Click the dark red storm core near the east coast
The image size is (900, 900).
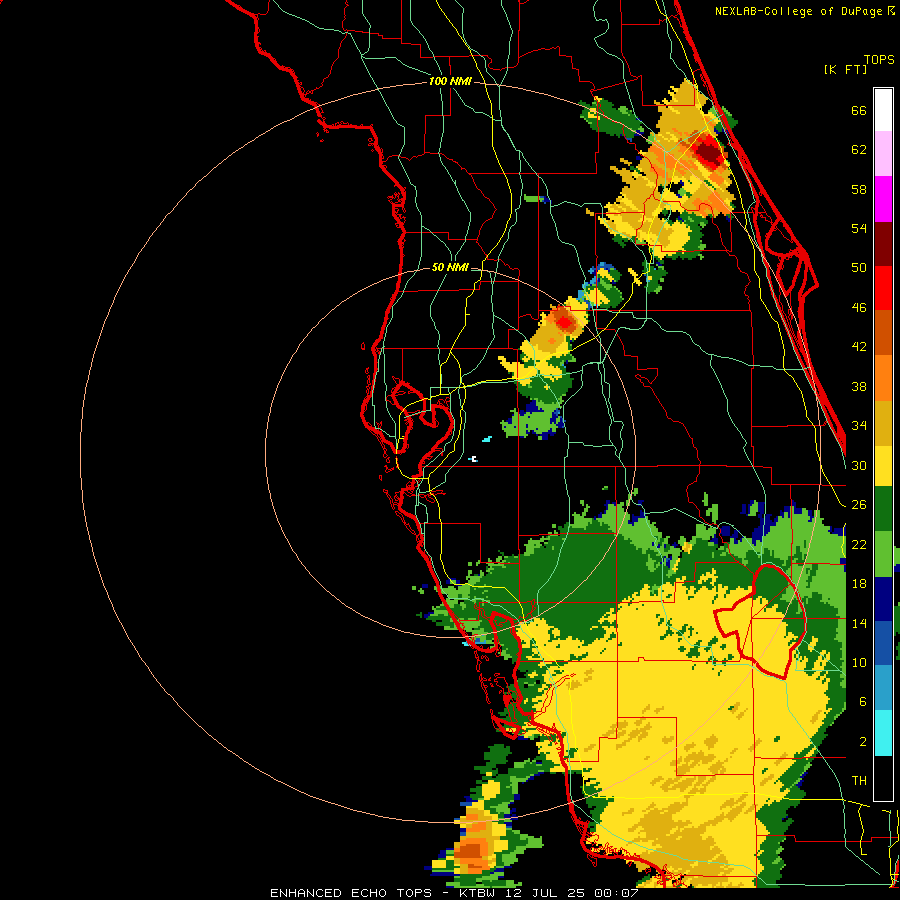click(x=708, y=153)
